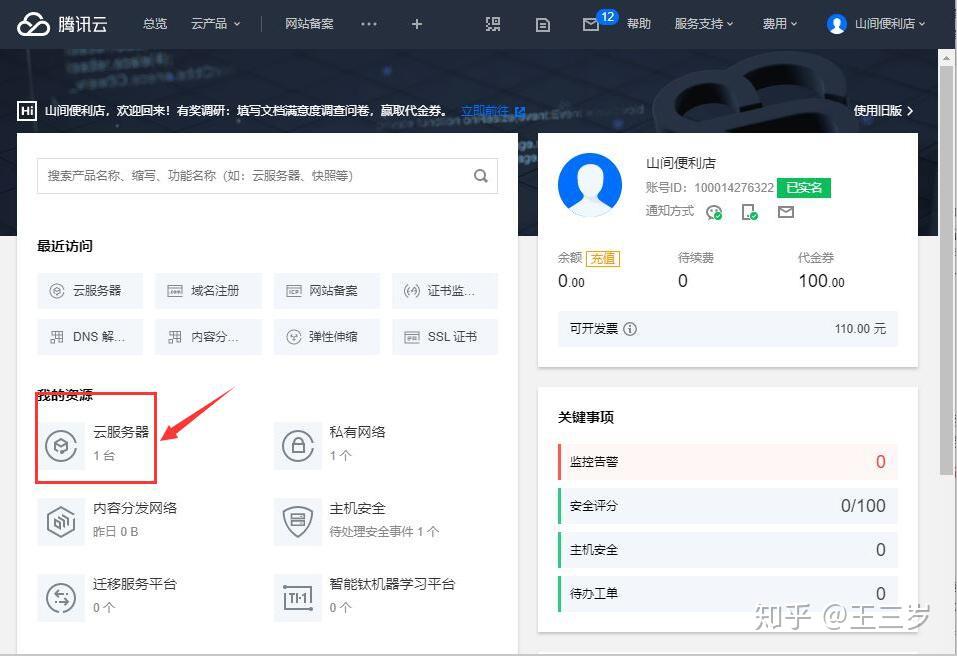Click the account ID 100014276322 text
This screenshot has height=656, width=957.
click(734, 188)
